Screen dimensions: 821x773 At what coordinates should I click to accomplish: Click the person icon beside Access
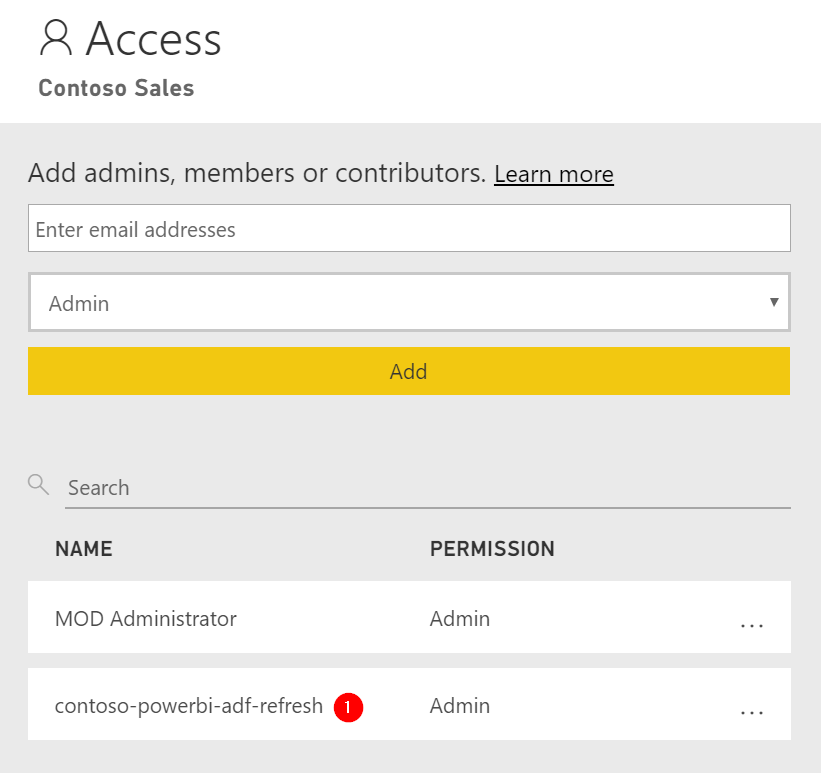pyautogui.click(x=56, y=38)
